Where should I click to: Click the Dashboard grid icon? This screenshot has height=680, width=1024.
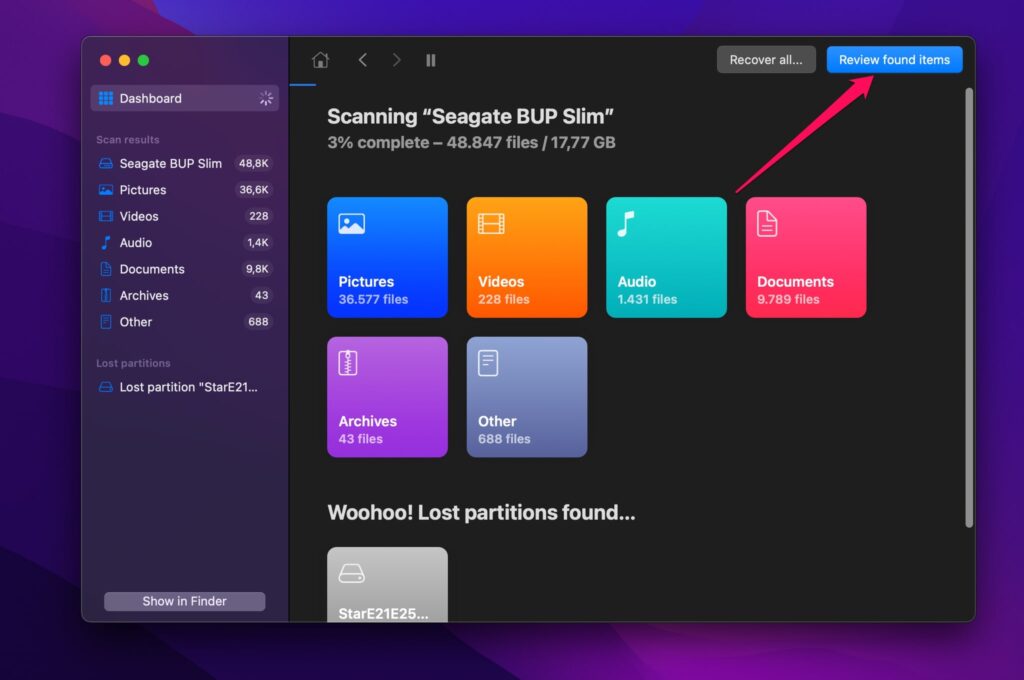point(106,98)
